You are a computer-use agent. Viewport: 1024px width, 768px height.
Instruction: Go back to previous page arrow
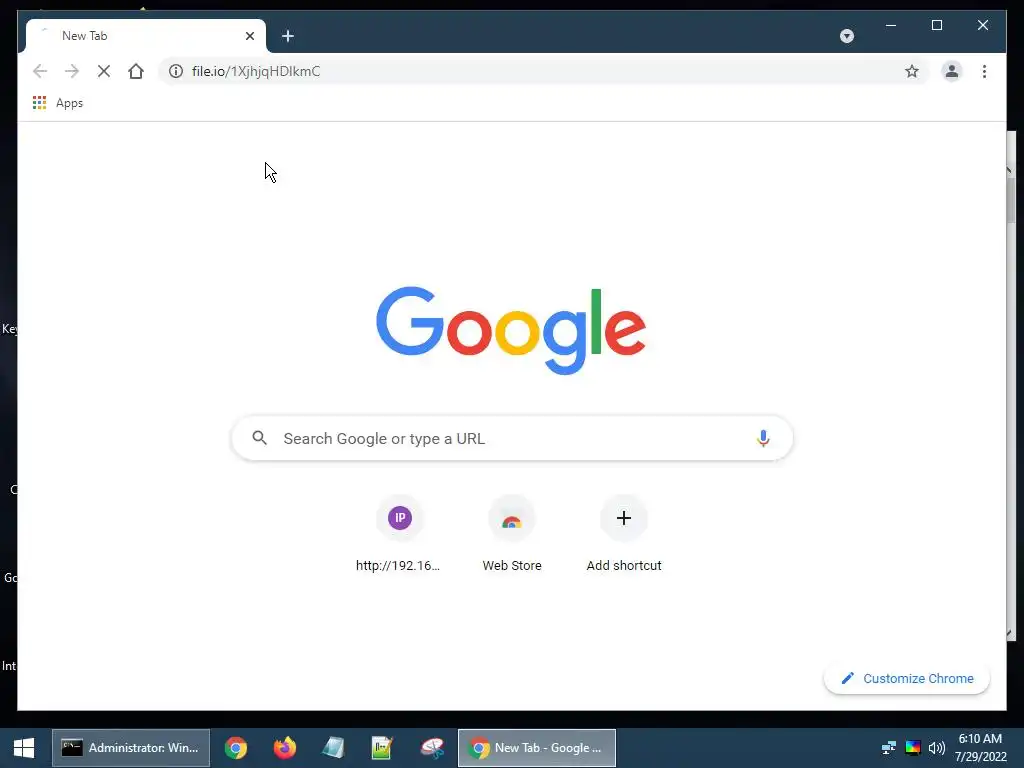coord(40,71)
